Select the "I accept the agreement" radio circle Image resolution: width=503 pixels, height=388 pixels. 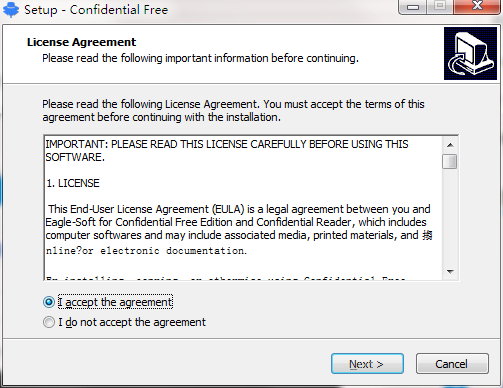pyautogui.click(x=49, y=302)
